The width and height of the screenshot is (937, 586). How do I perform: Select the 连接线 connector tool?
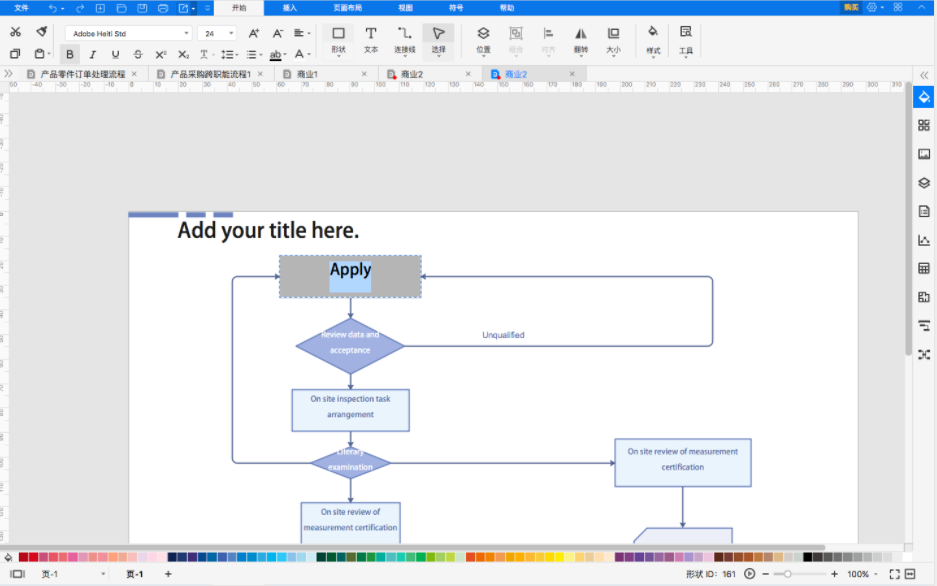(405, 40)
